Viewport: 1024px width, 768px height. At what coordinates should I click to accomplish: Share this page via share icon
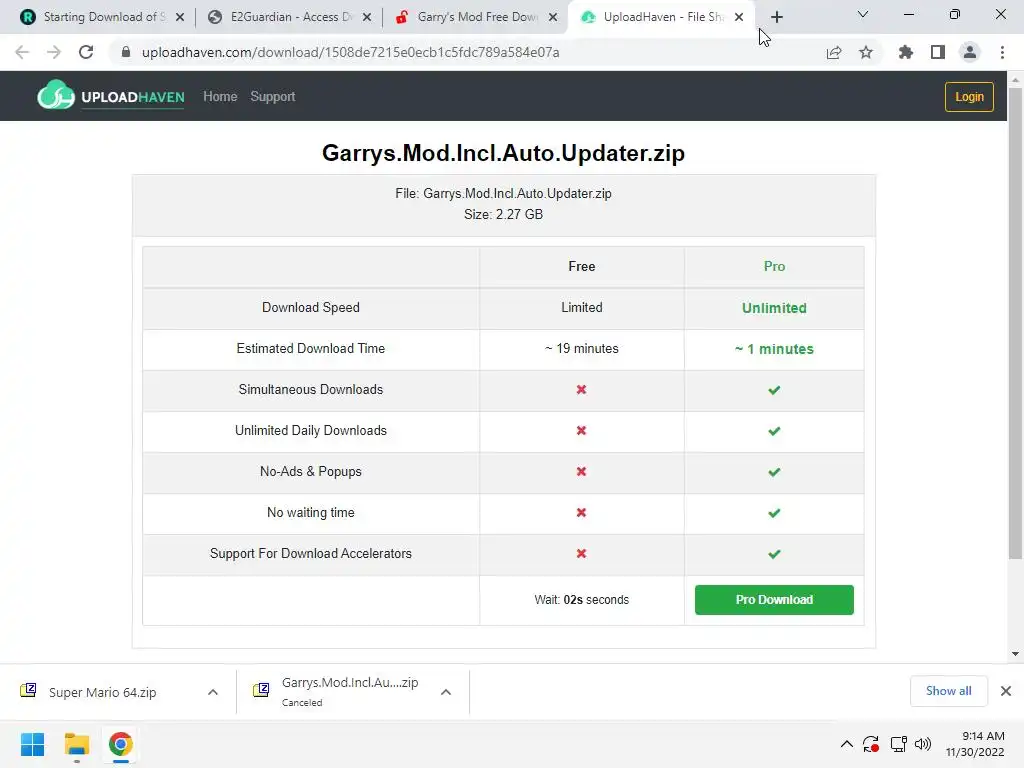[x=834, y=52]
